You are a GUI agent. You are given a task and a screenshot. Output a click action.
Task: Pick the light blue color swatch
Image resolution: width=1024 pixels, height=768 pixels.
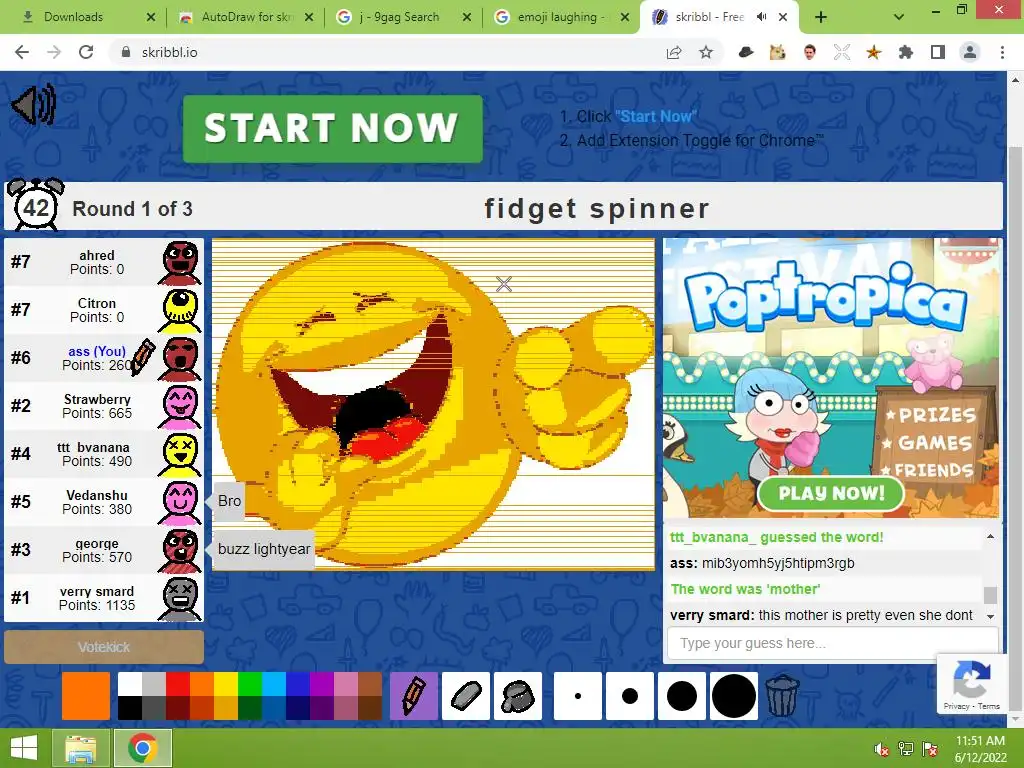(x=274, y=684)
